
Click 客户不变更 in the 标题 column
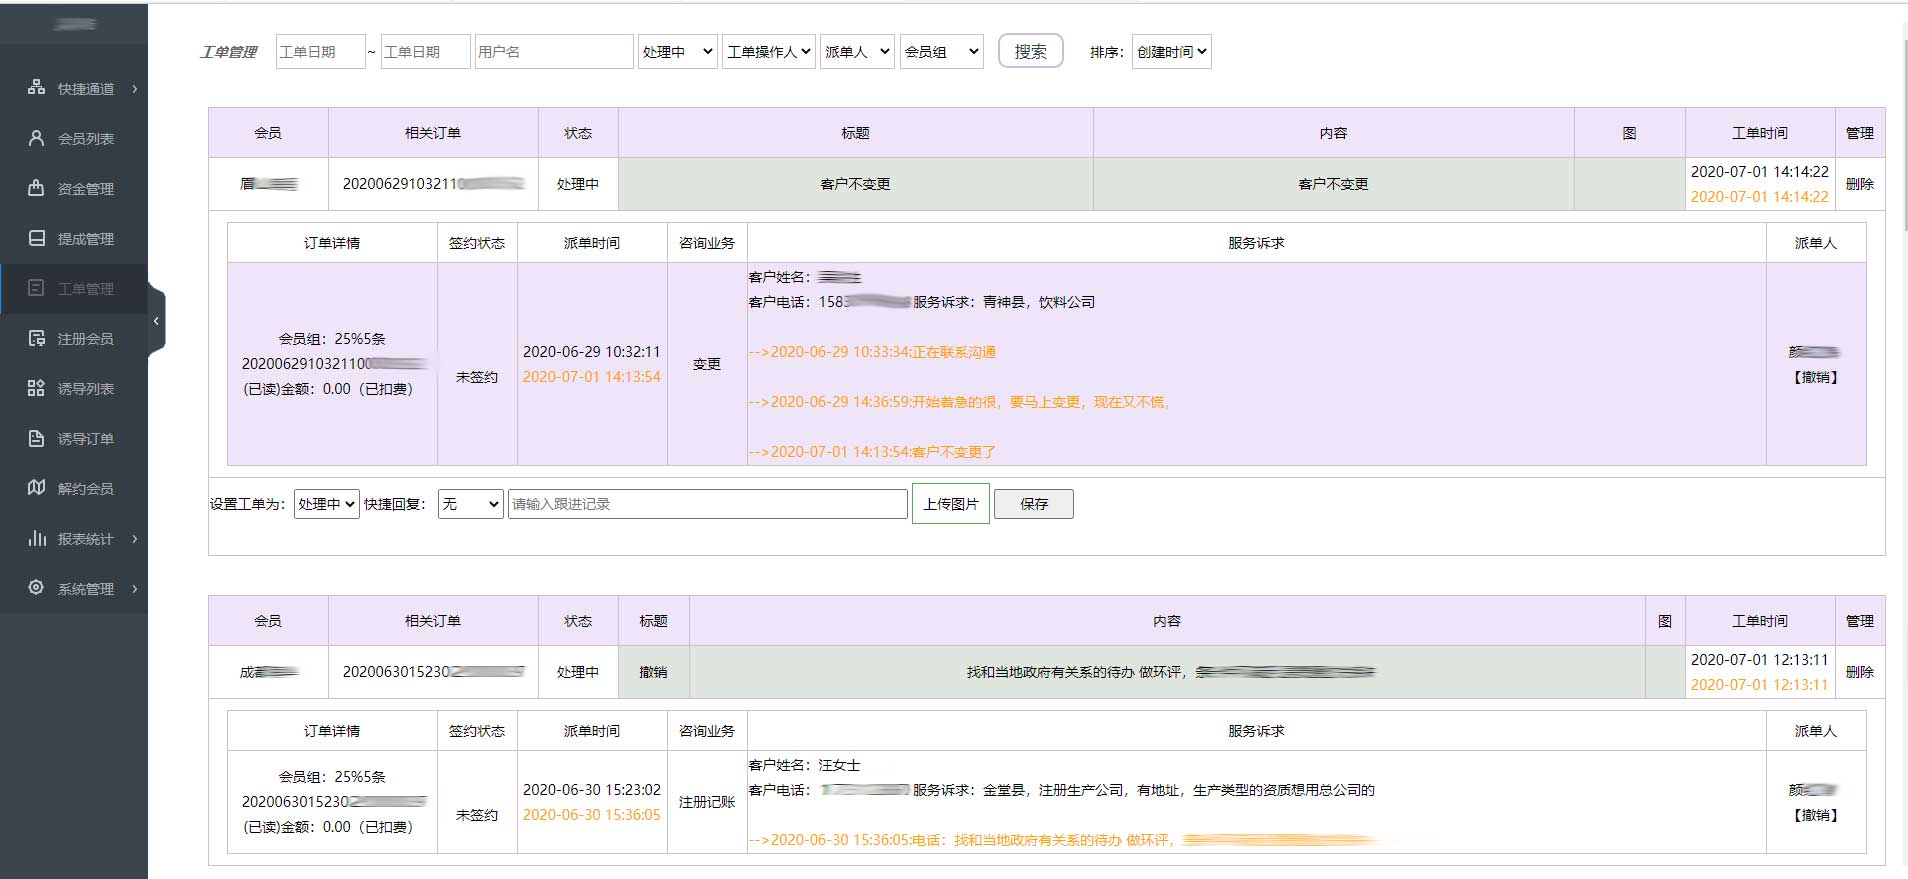pos(855,184)
